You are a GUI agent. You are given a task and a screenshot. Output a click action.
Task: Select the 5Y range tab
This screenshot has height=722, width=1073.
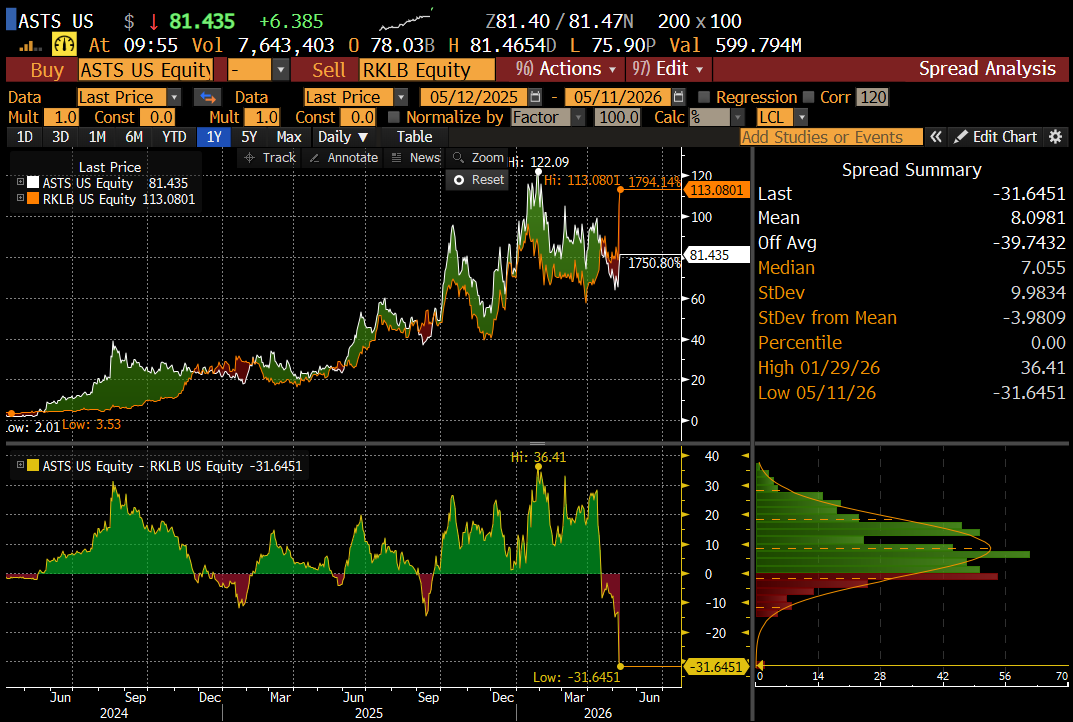pyautogui.click(x=249, y=137)
